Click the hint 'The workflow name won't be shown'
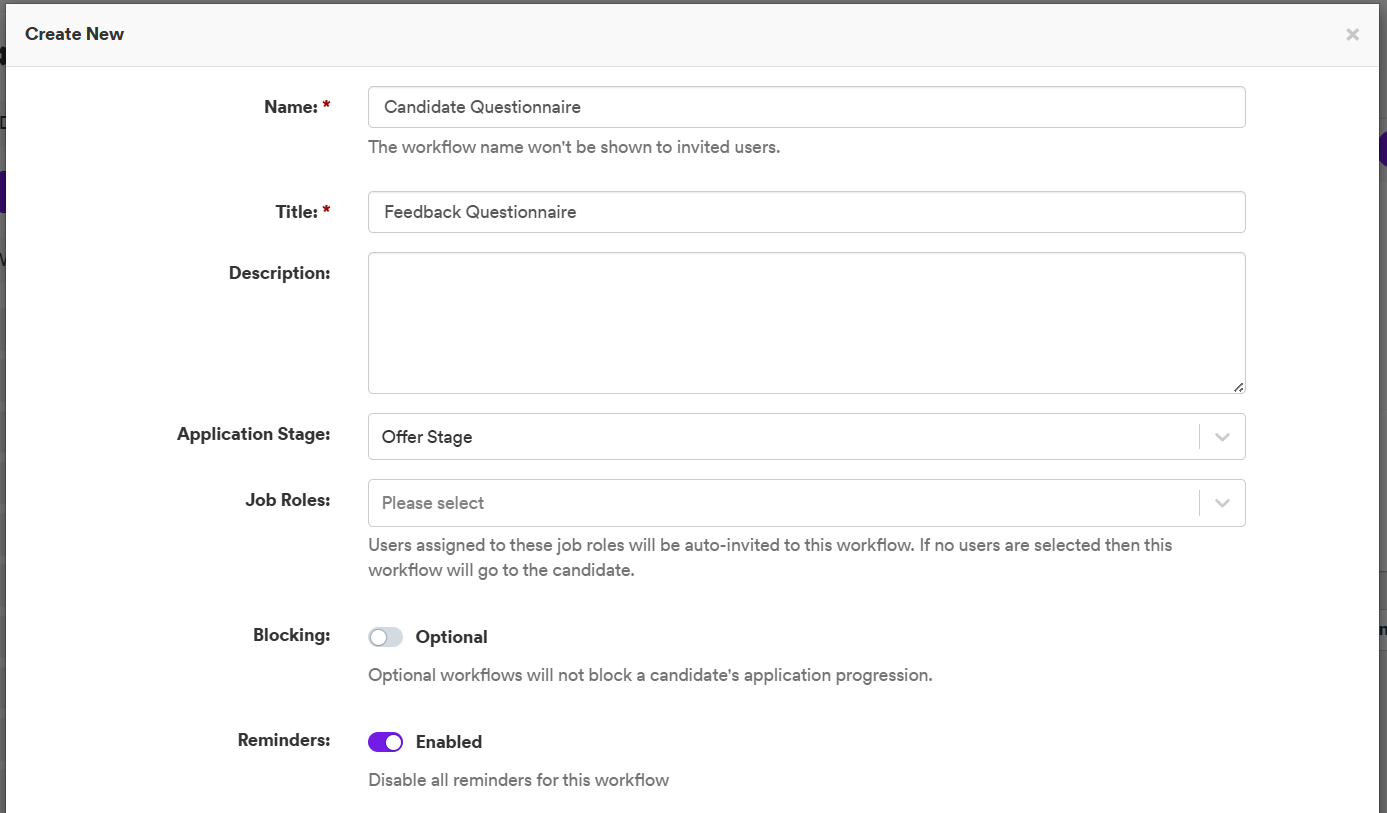 [x=574, y=147]
